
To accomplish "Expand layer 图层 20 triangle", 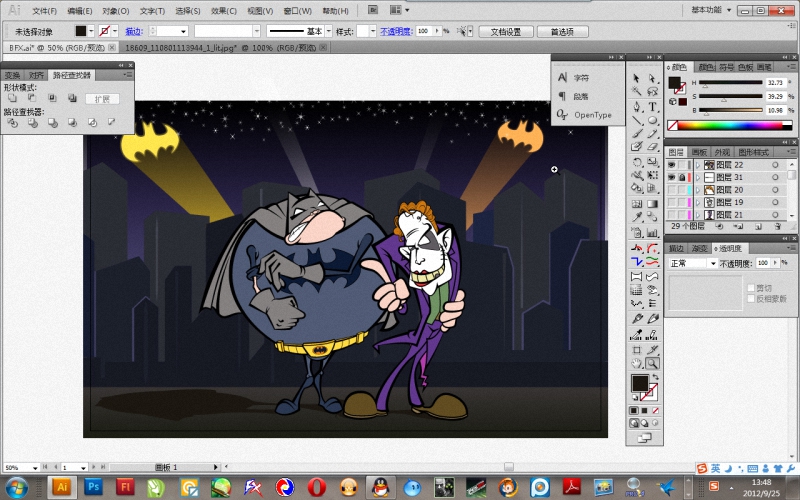I will 698,190.
